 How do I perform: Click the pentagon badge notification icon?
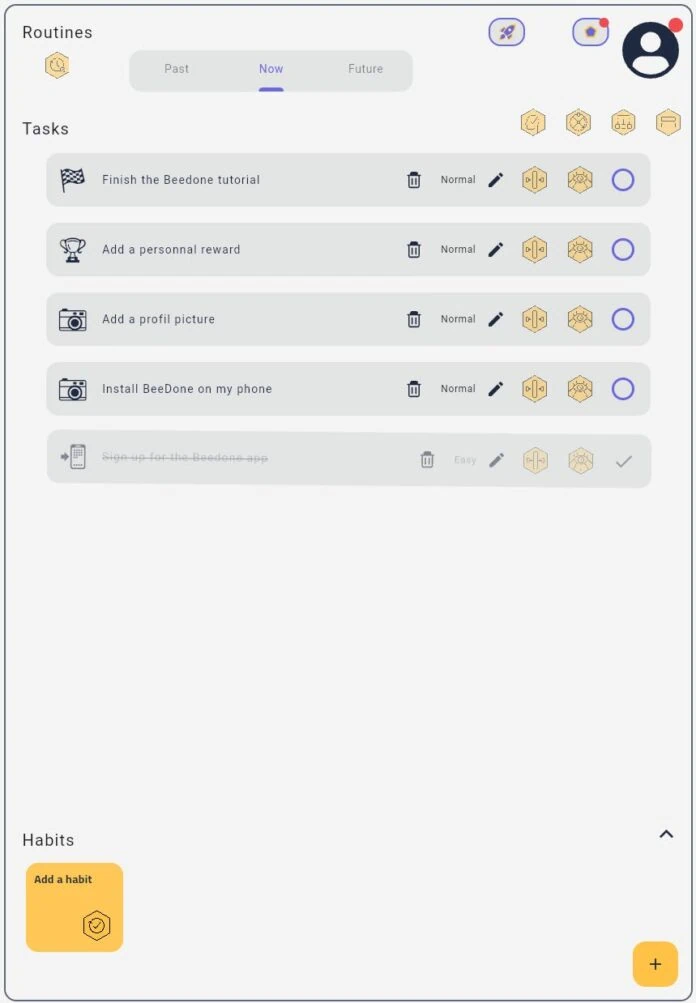click(590, 32)
